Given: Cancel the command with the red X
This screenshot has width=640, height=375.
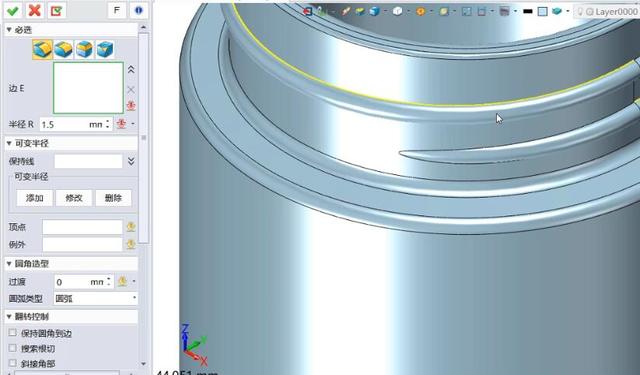Looking at the screenshot, I should coord(35,11).
